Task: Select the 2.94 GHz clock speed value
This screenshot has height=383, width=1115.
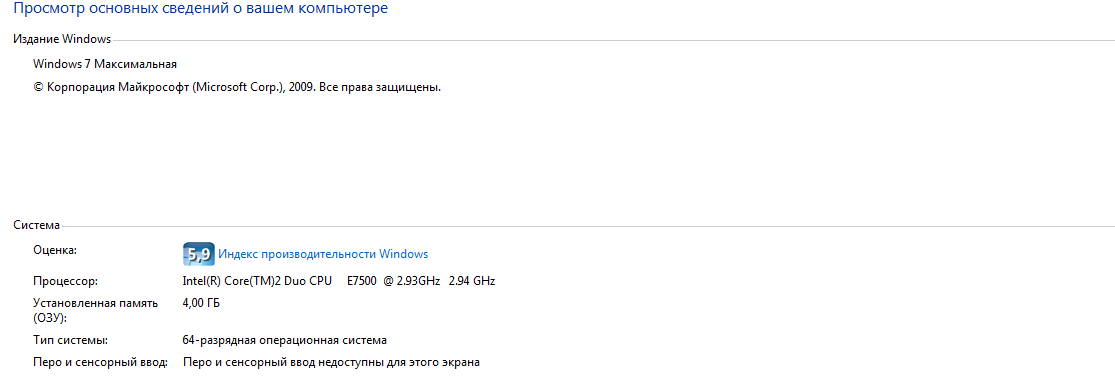Action: tap(472, 281)
